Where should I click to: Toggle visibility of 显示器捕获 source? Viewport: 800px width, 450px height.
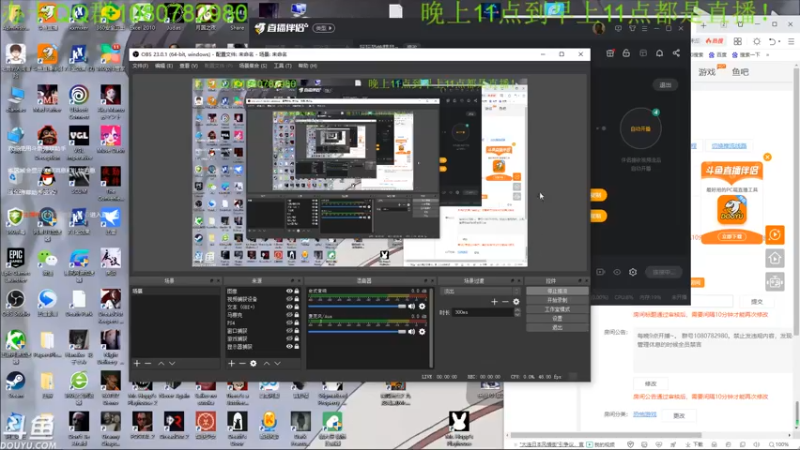coord(289,346)
